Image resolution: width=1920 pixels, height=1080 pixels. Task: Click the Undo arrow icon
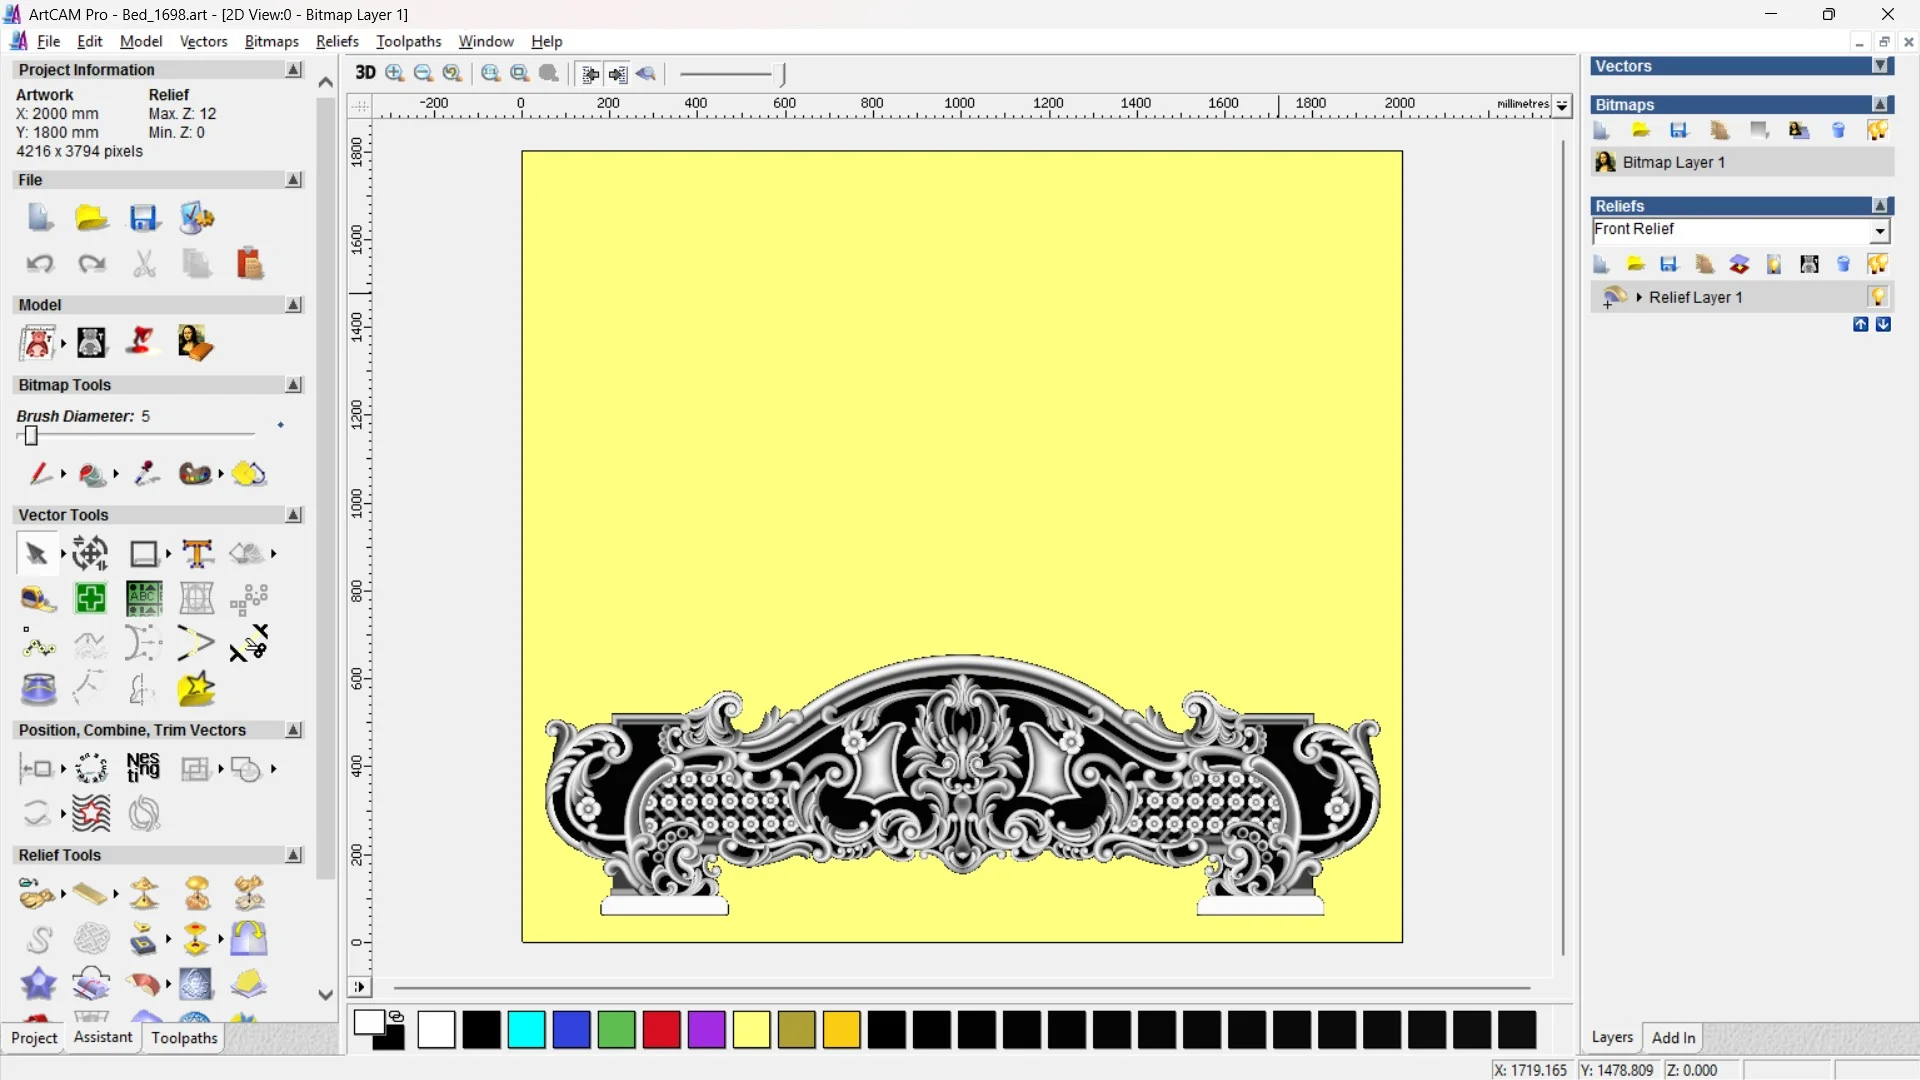[40, 264]
